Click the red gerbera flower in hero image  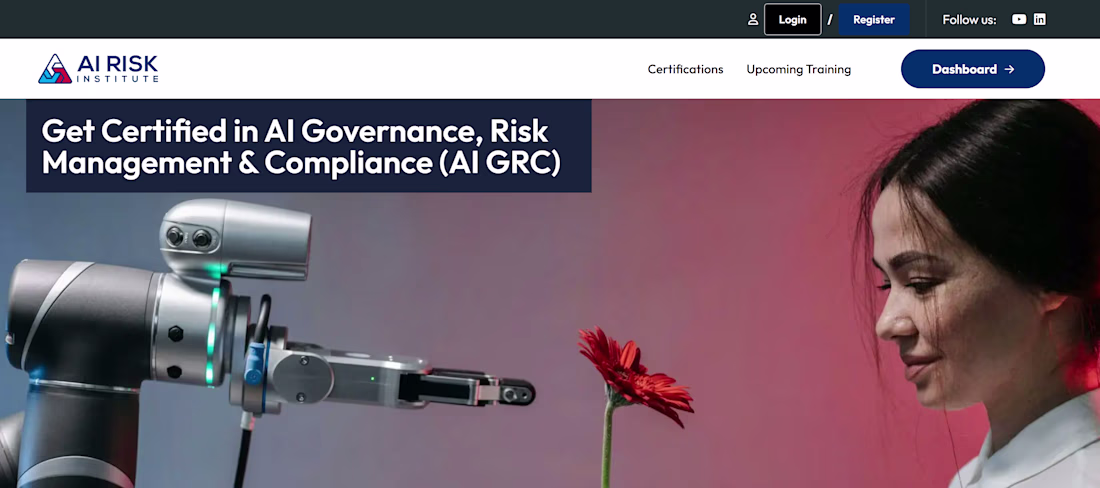tap(635, 374)
